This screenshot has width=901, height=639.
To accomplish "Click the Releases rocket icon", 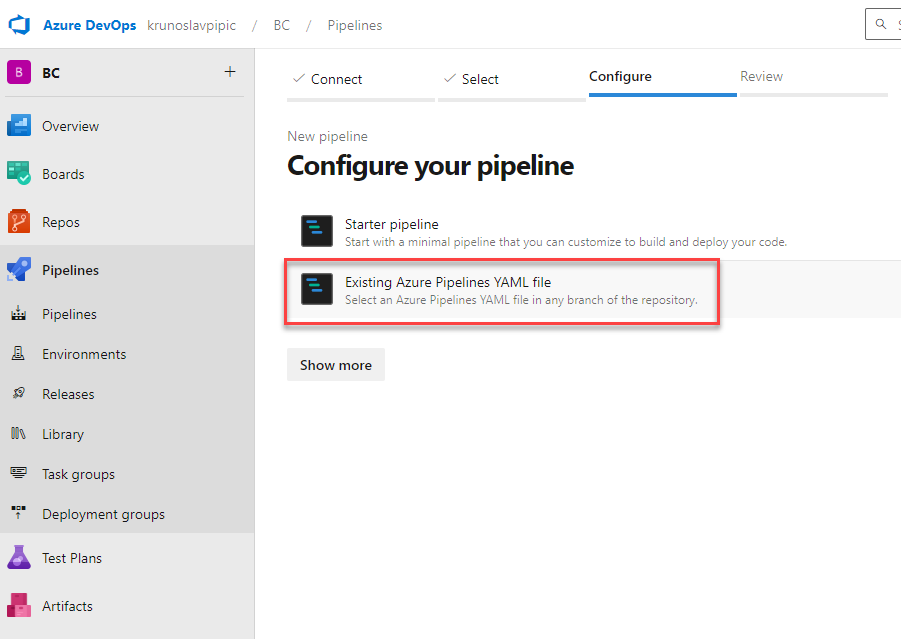I will (x=18, y=394).
